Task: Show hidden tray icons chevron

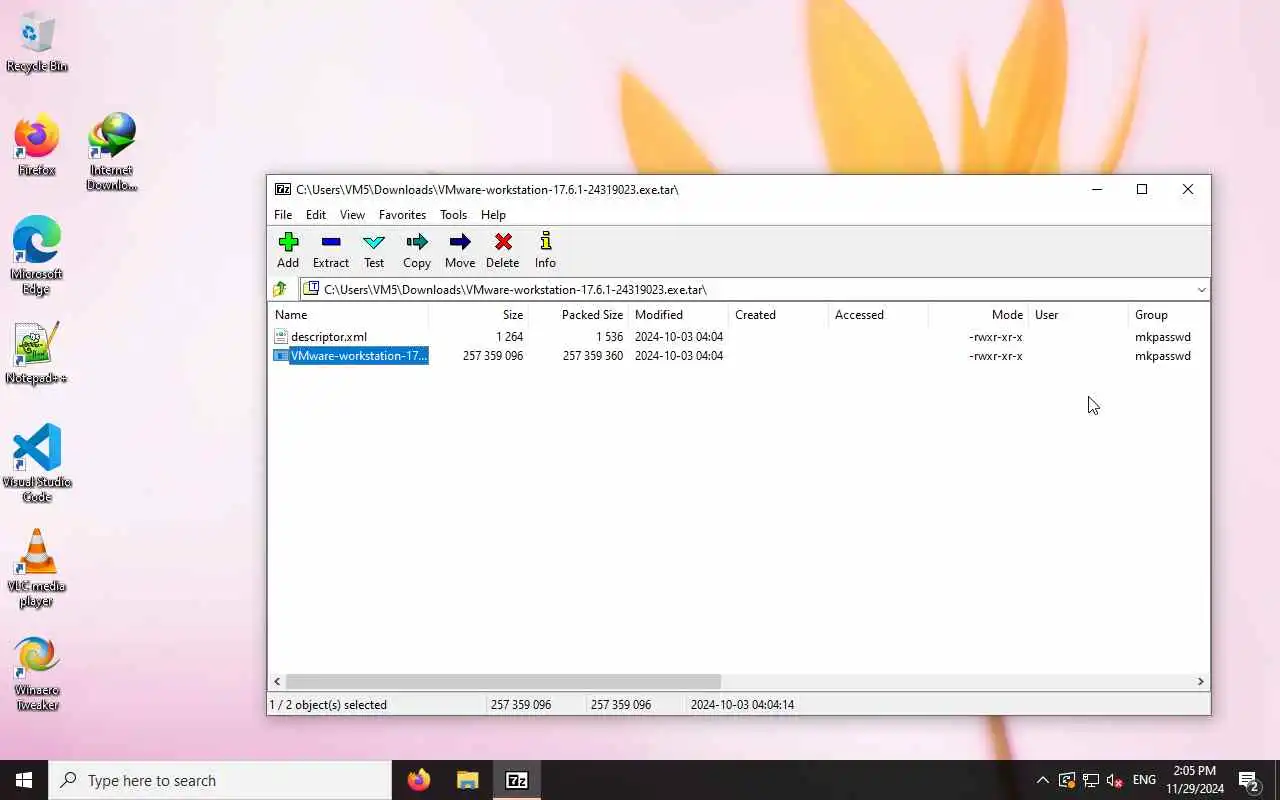Action: tap(1042, 780)
